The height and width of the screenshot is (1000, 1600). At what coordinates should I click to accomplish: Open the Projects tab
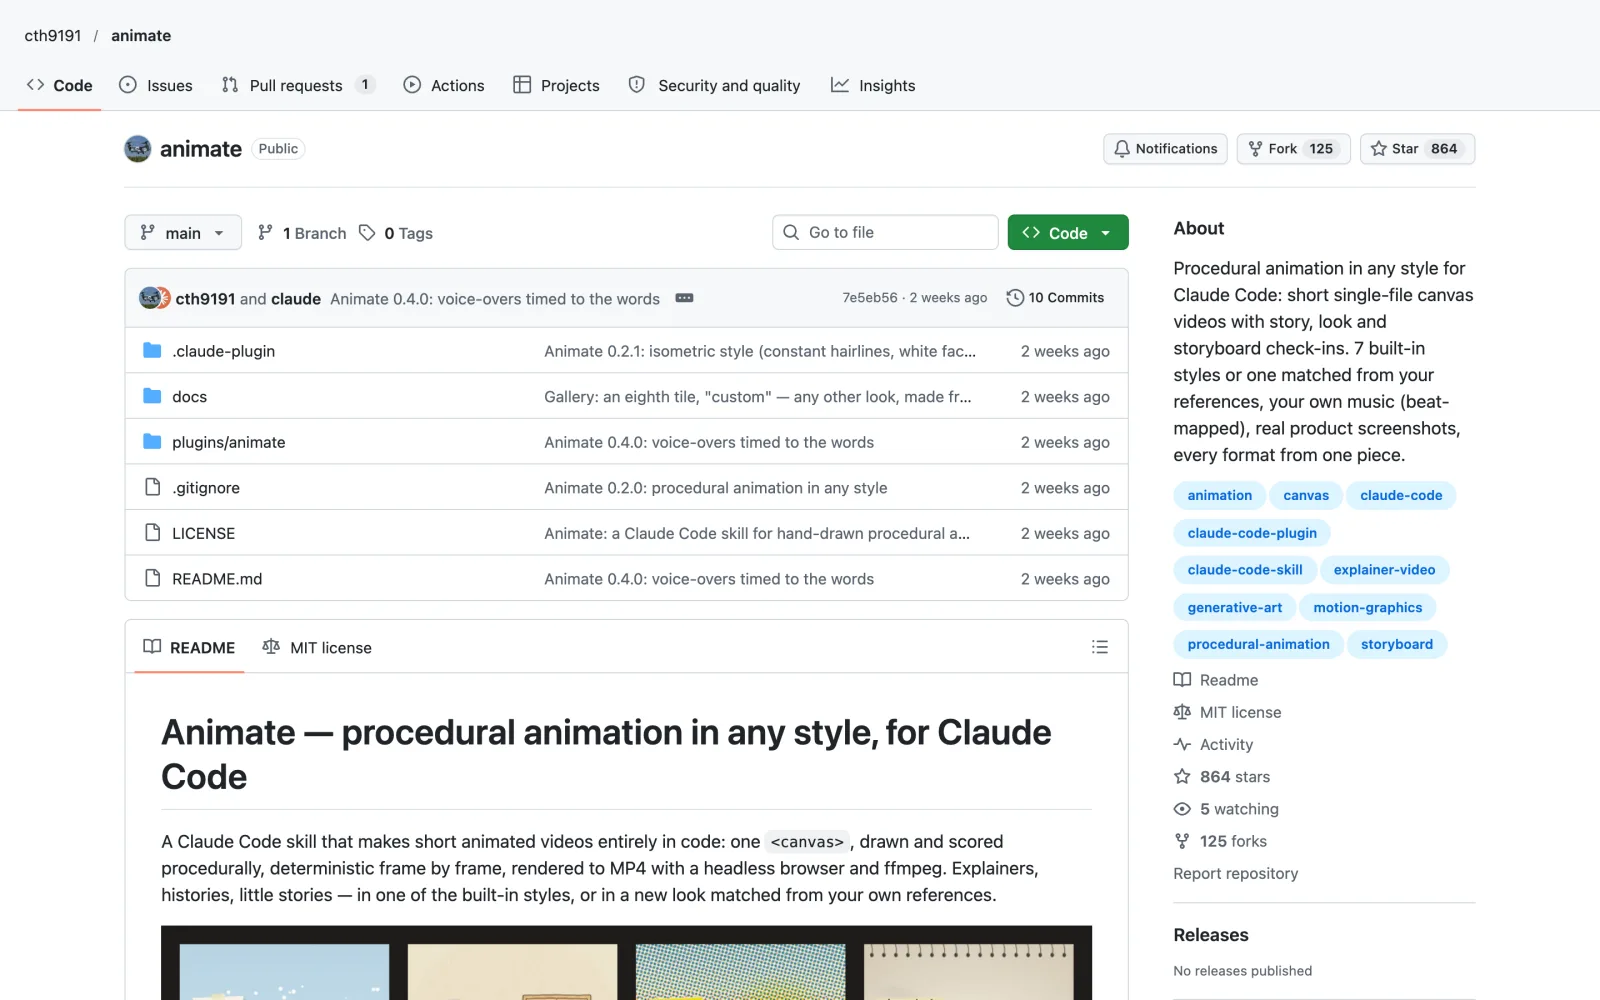pyautogui.click(x=556, y=85)
